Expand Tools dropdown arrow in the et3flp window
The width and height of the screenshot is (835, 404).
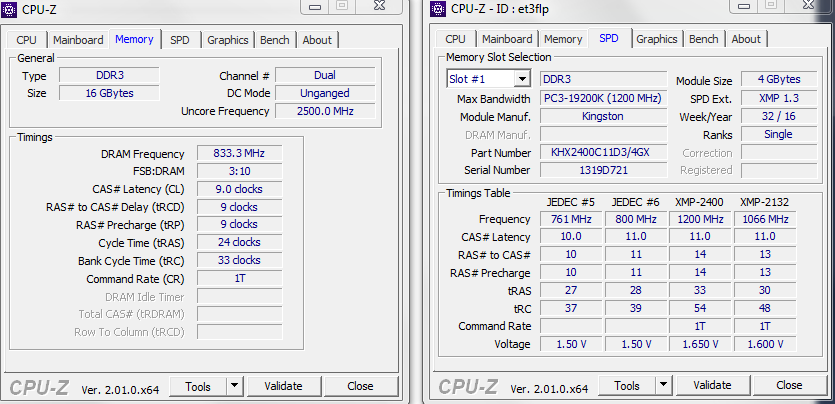[x=664, y=385]
